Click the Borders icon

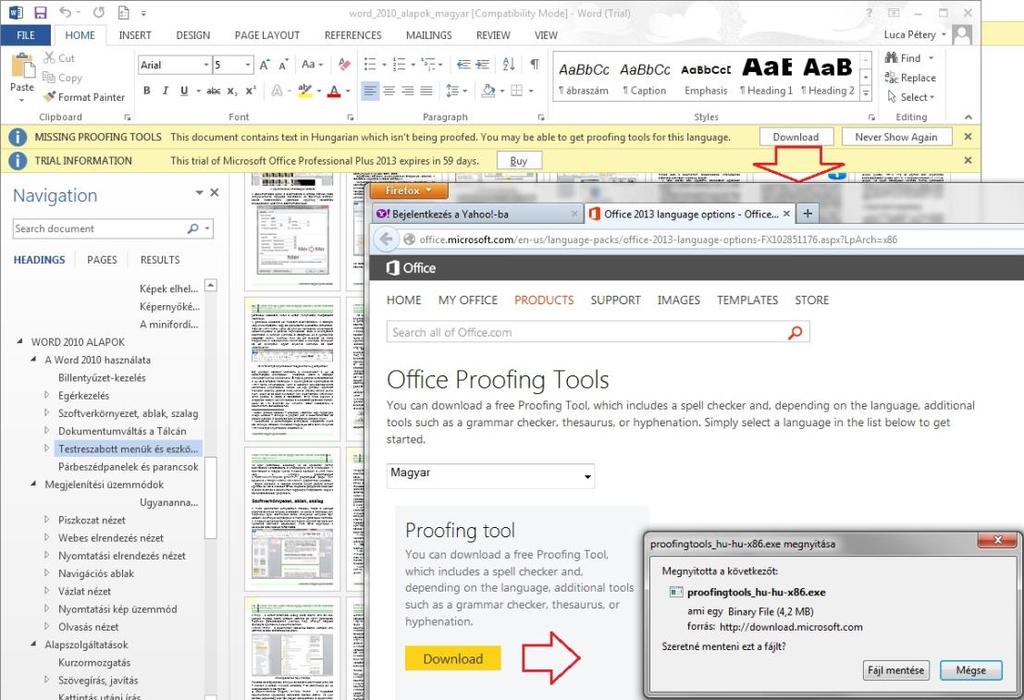click(517, 91)
